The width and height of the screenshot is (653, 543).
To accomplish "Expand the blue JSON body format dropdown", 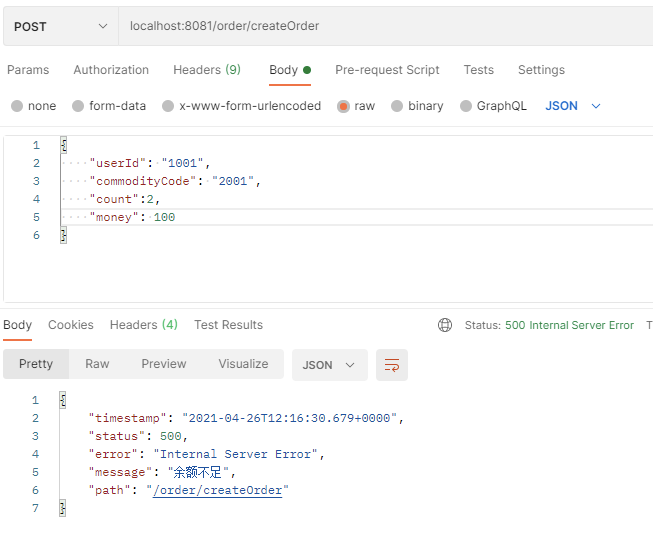I will pos(573,106).
